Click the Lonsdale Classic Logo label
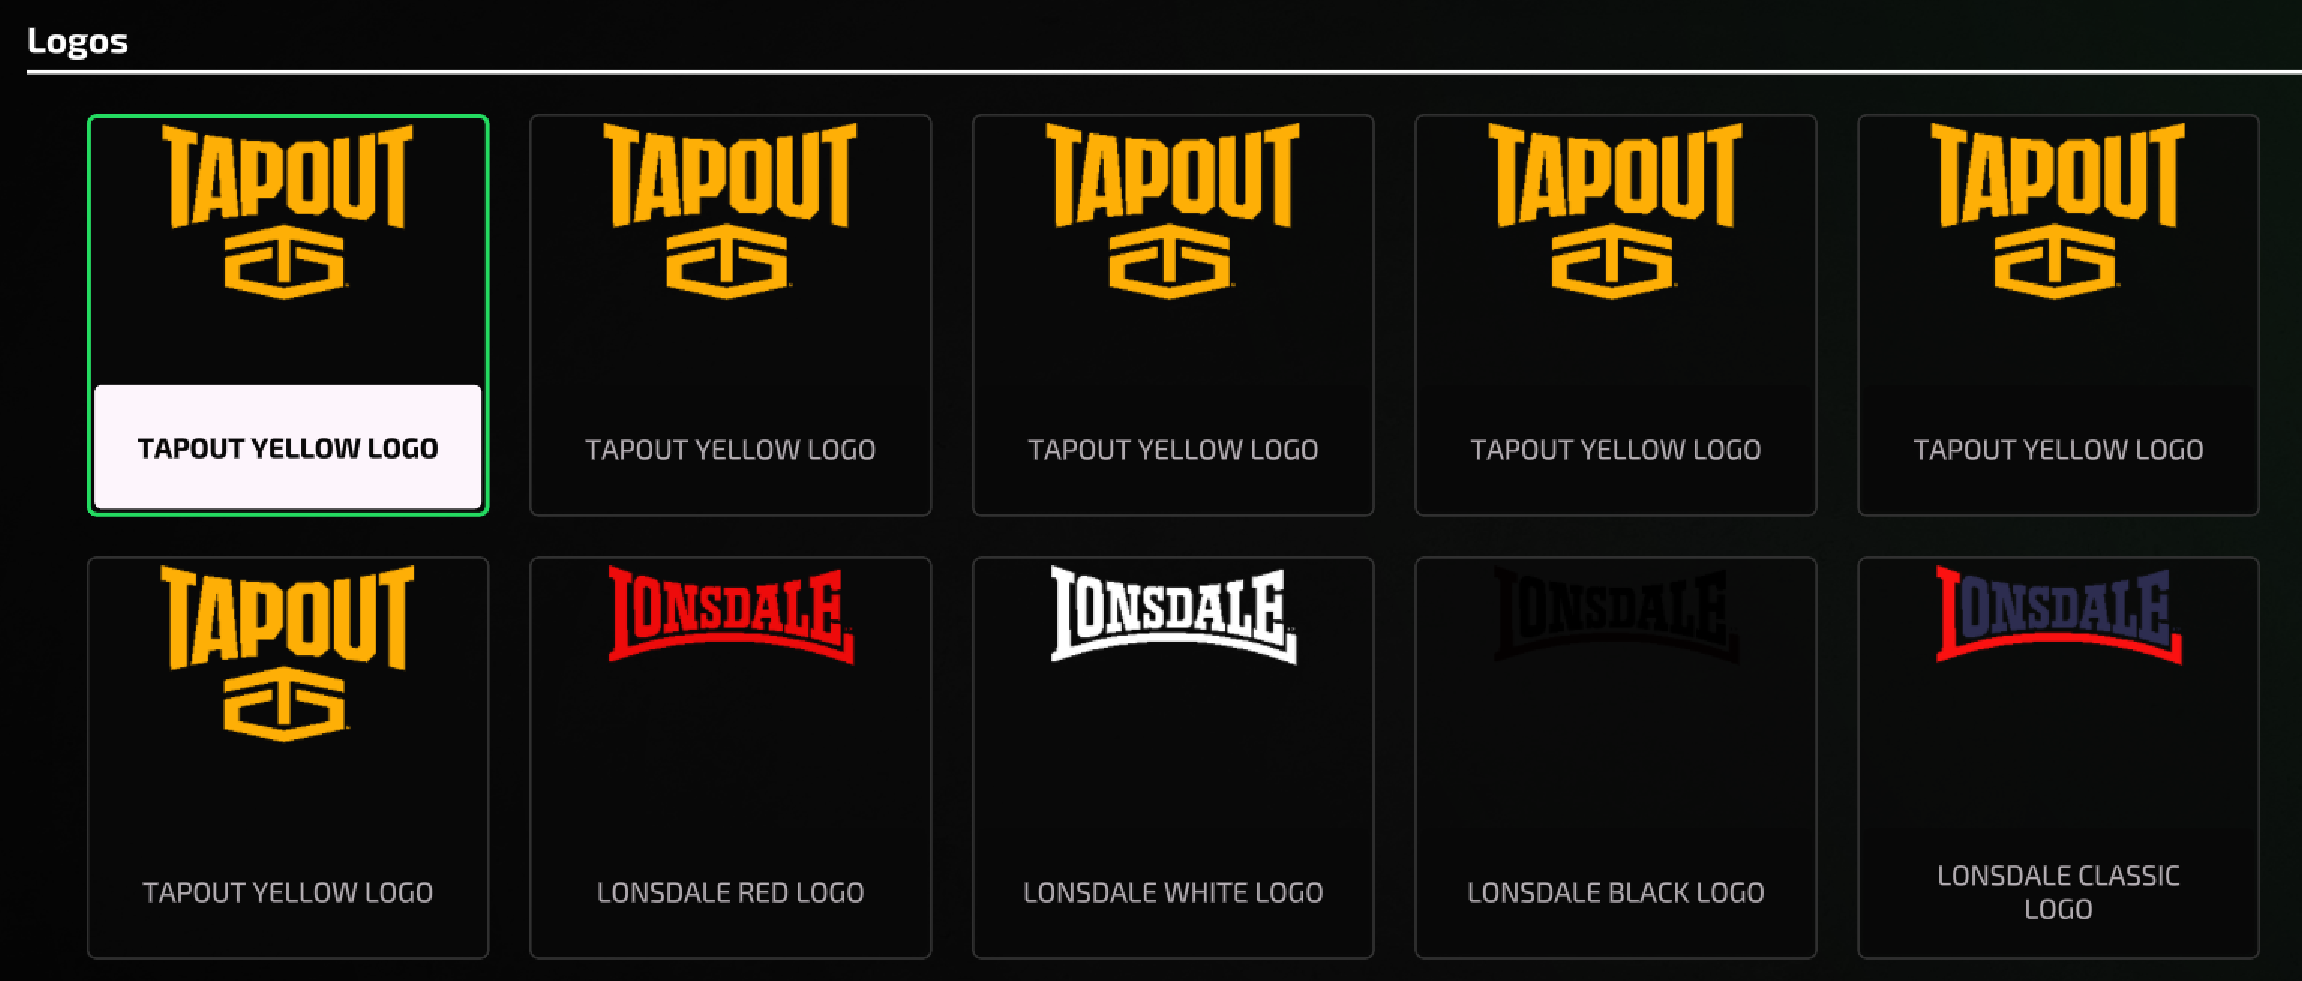 click(2058, 892)
